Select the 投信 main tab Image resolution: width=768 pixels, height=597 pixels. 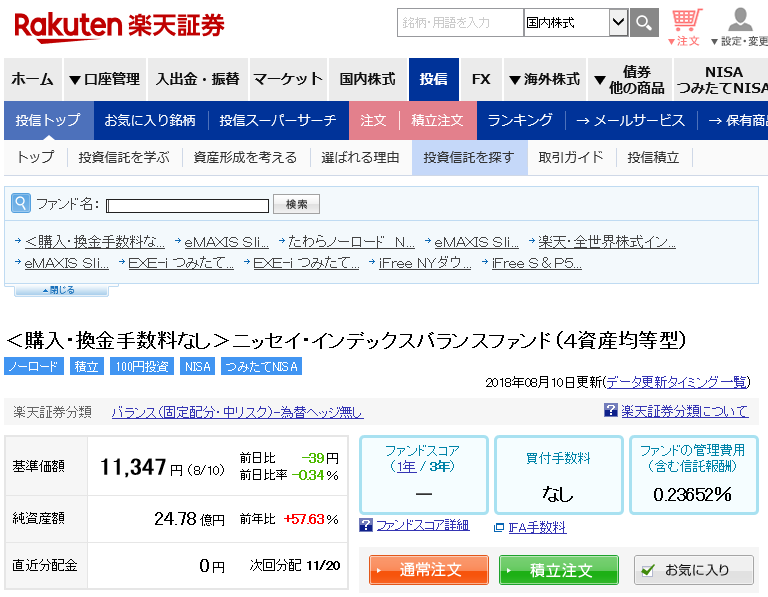click(x=433, y=79)
